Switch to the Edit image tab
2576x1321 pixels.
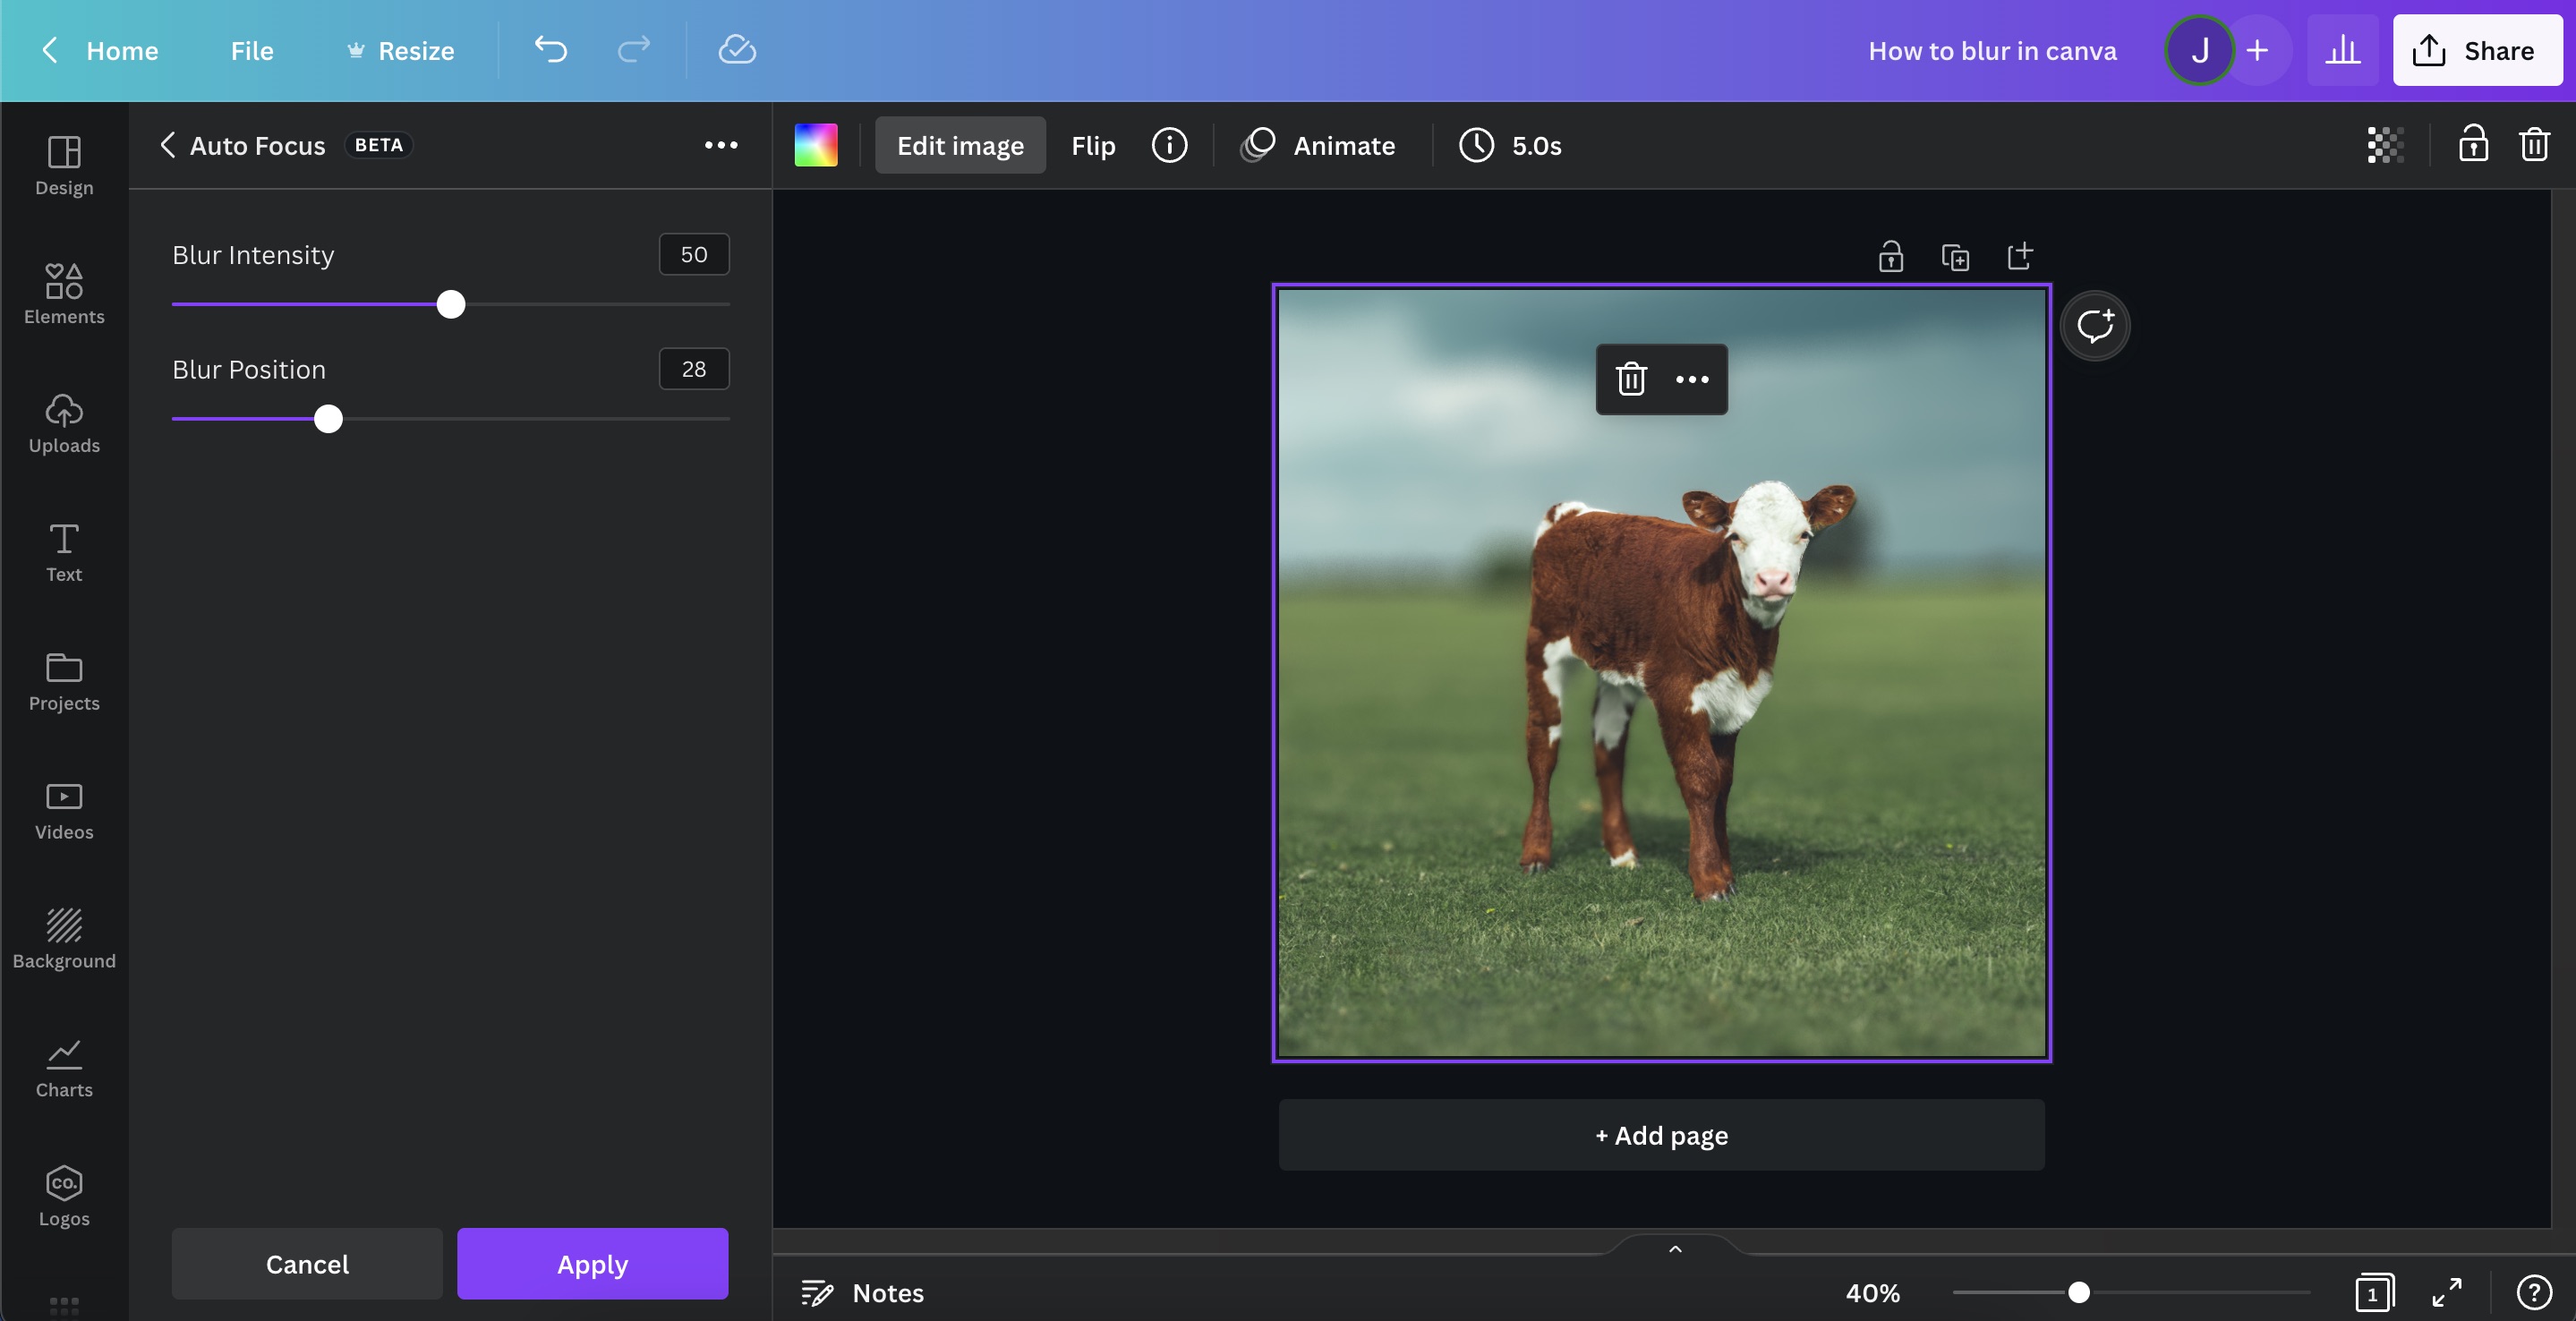959,145
